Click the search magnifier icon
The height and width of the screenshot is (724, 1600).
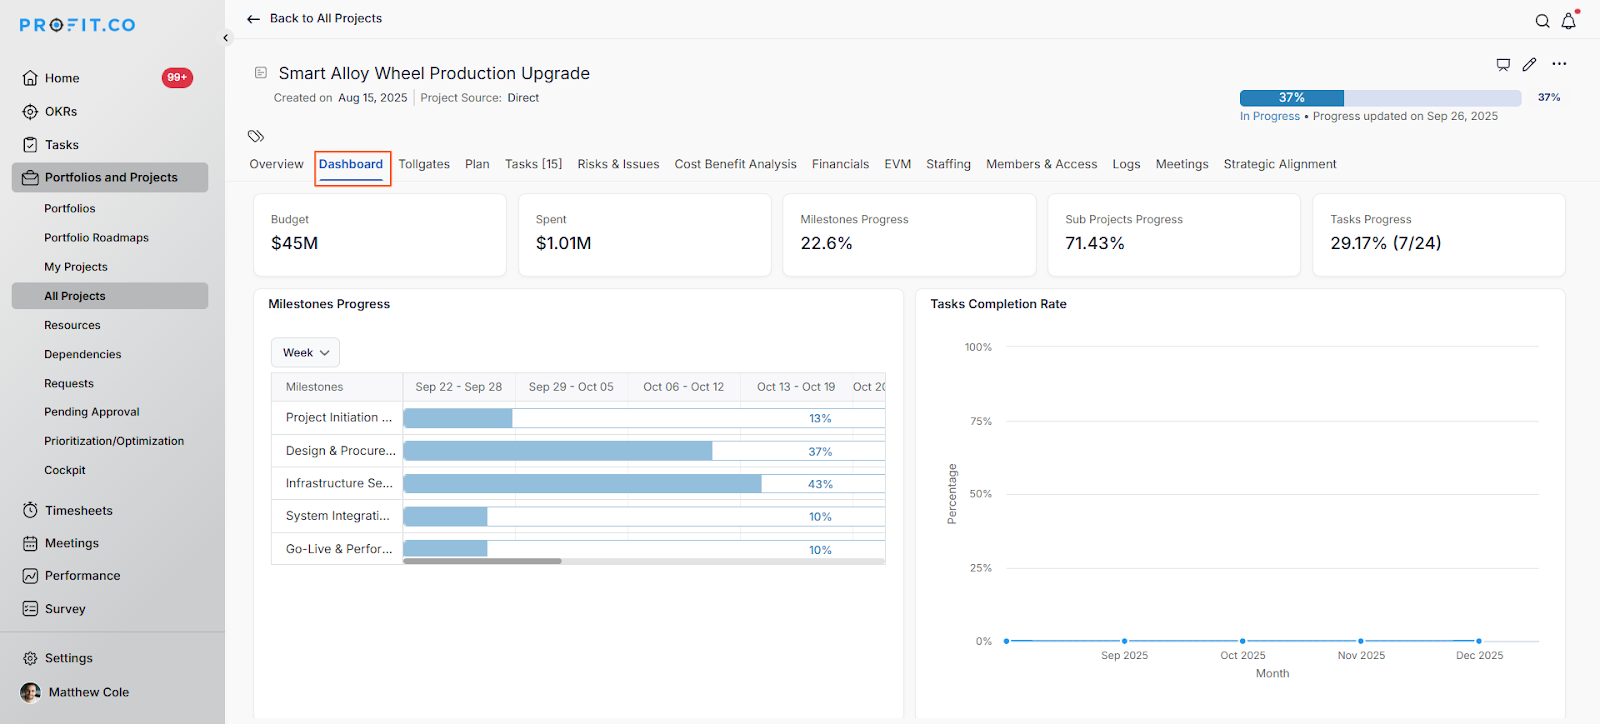point(1542,21)
